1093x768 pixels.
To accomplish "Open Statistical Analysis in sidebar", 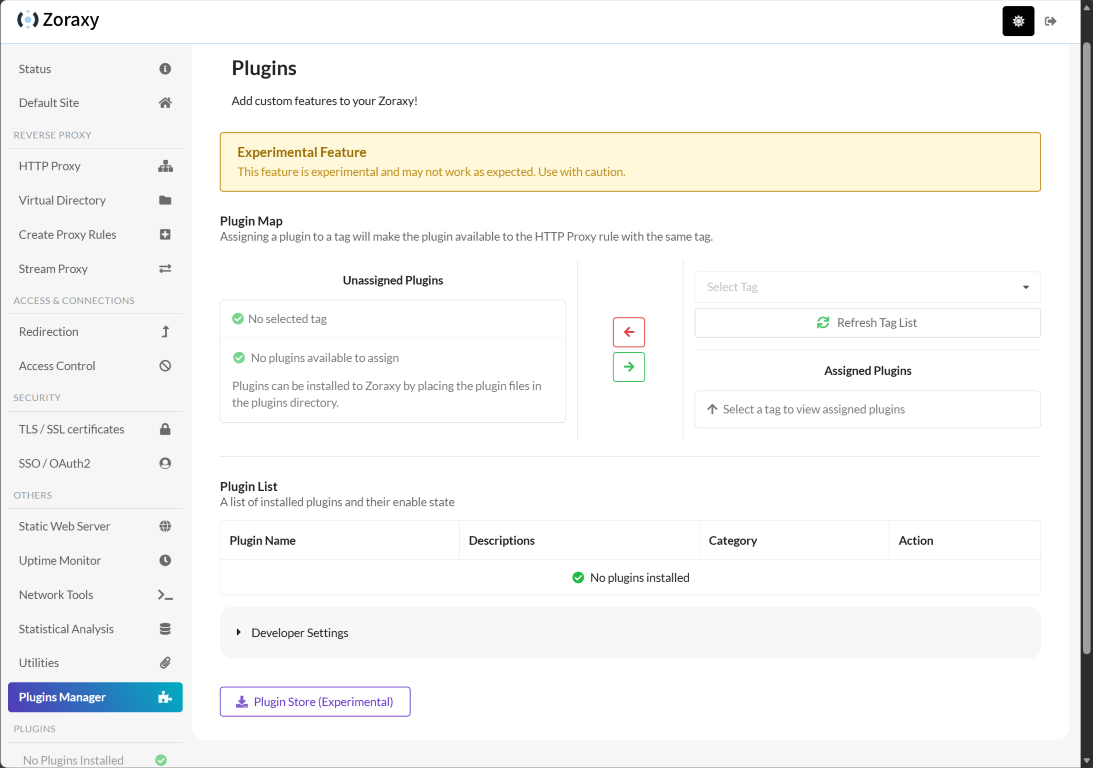I will coord(66,629).
